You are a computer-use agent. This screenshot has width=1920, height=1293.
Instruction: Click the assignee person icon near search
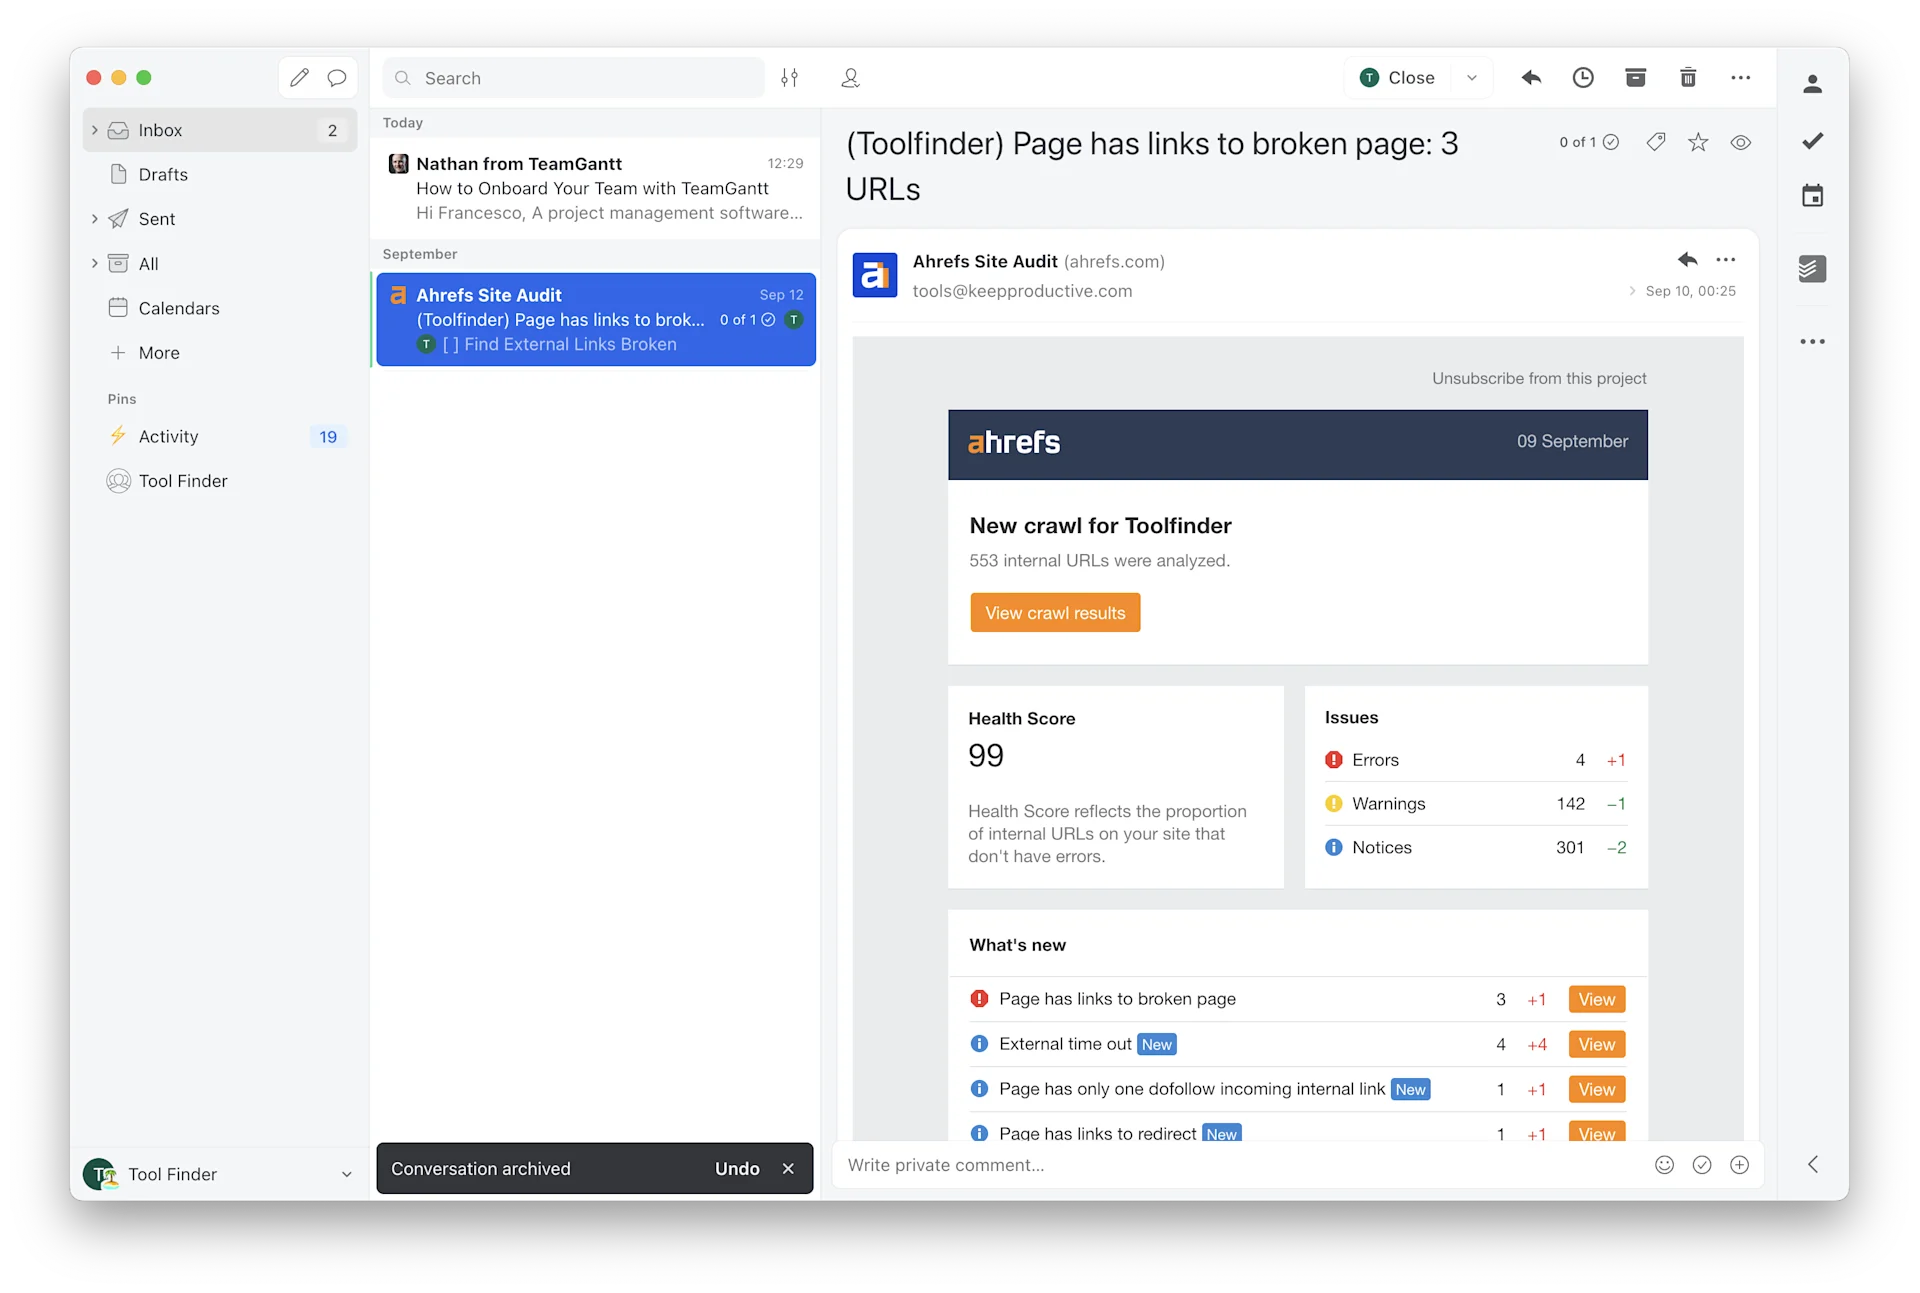point(850,78)
